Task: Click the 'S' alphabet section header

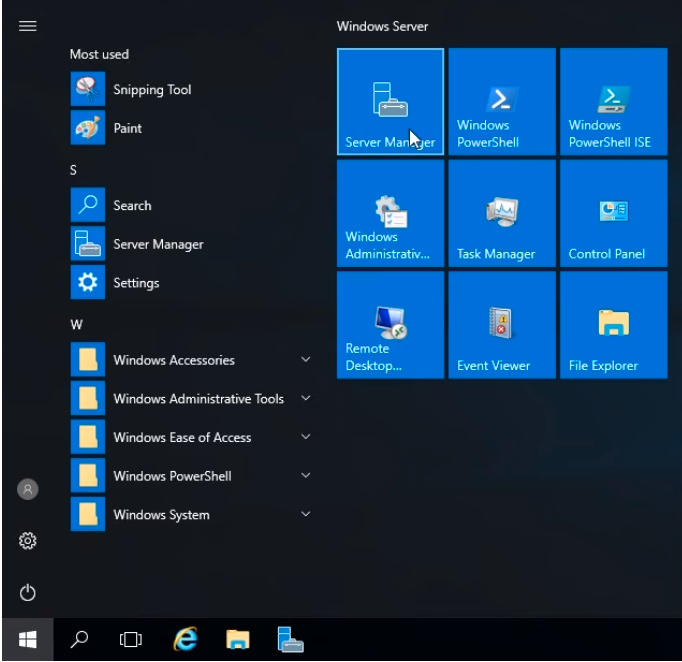Action: pos(73,170)
